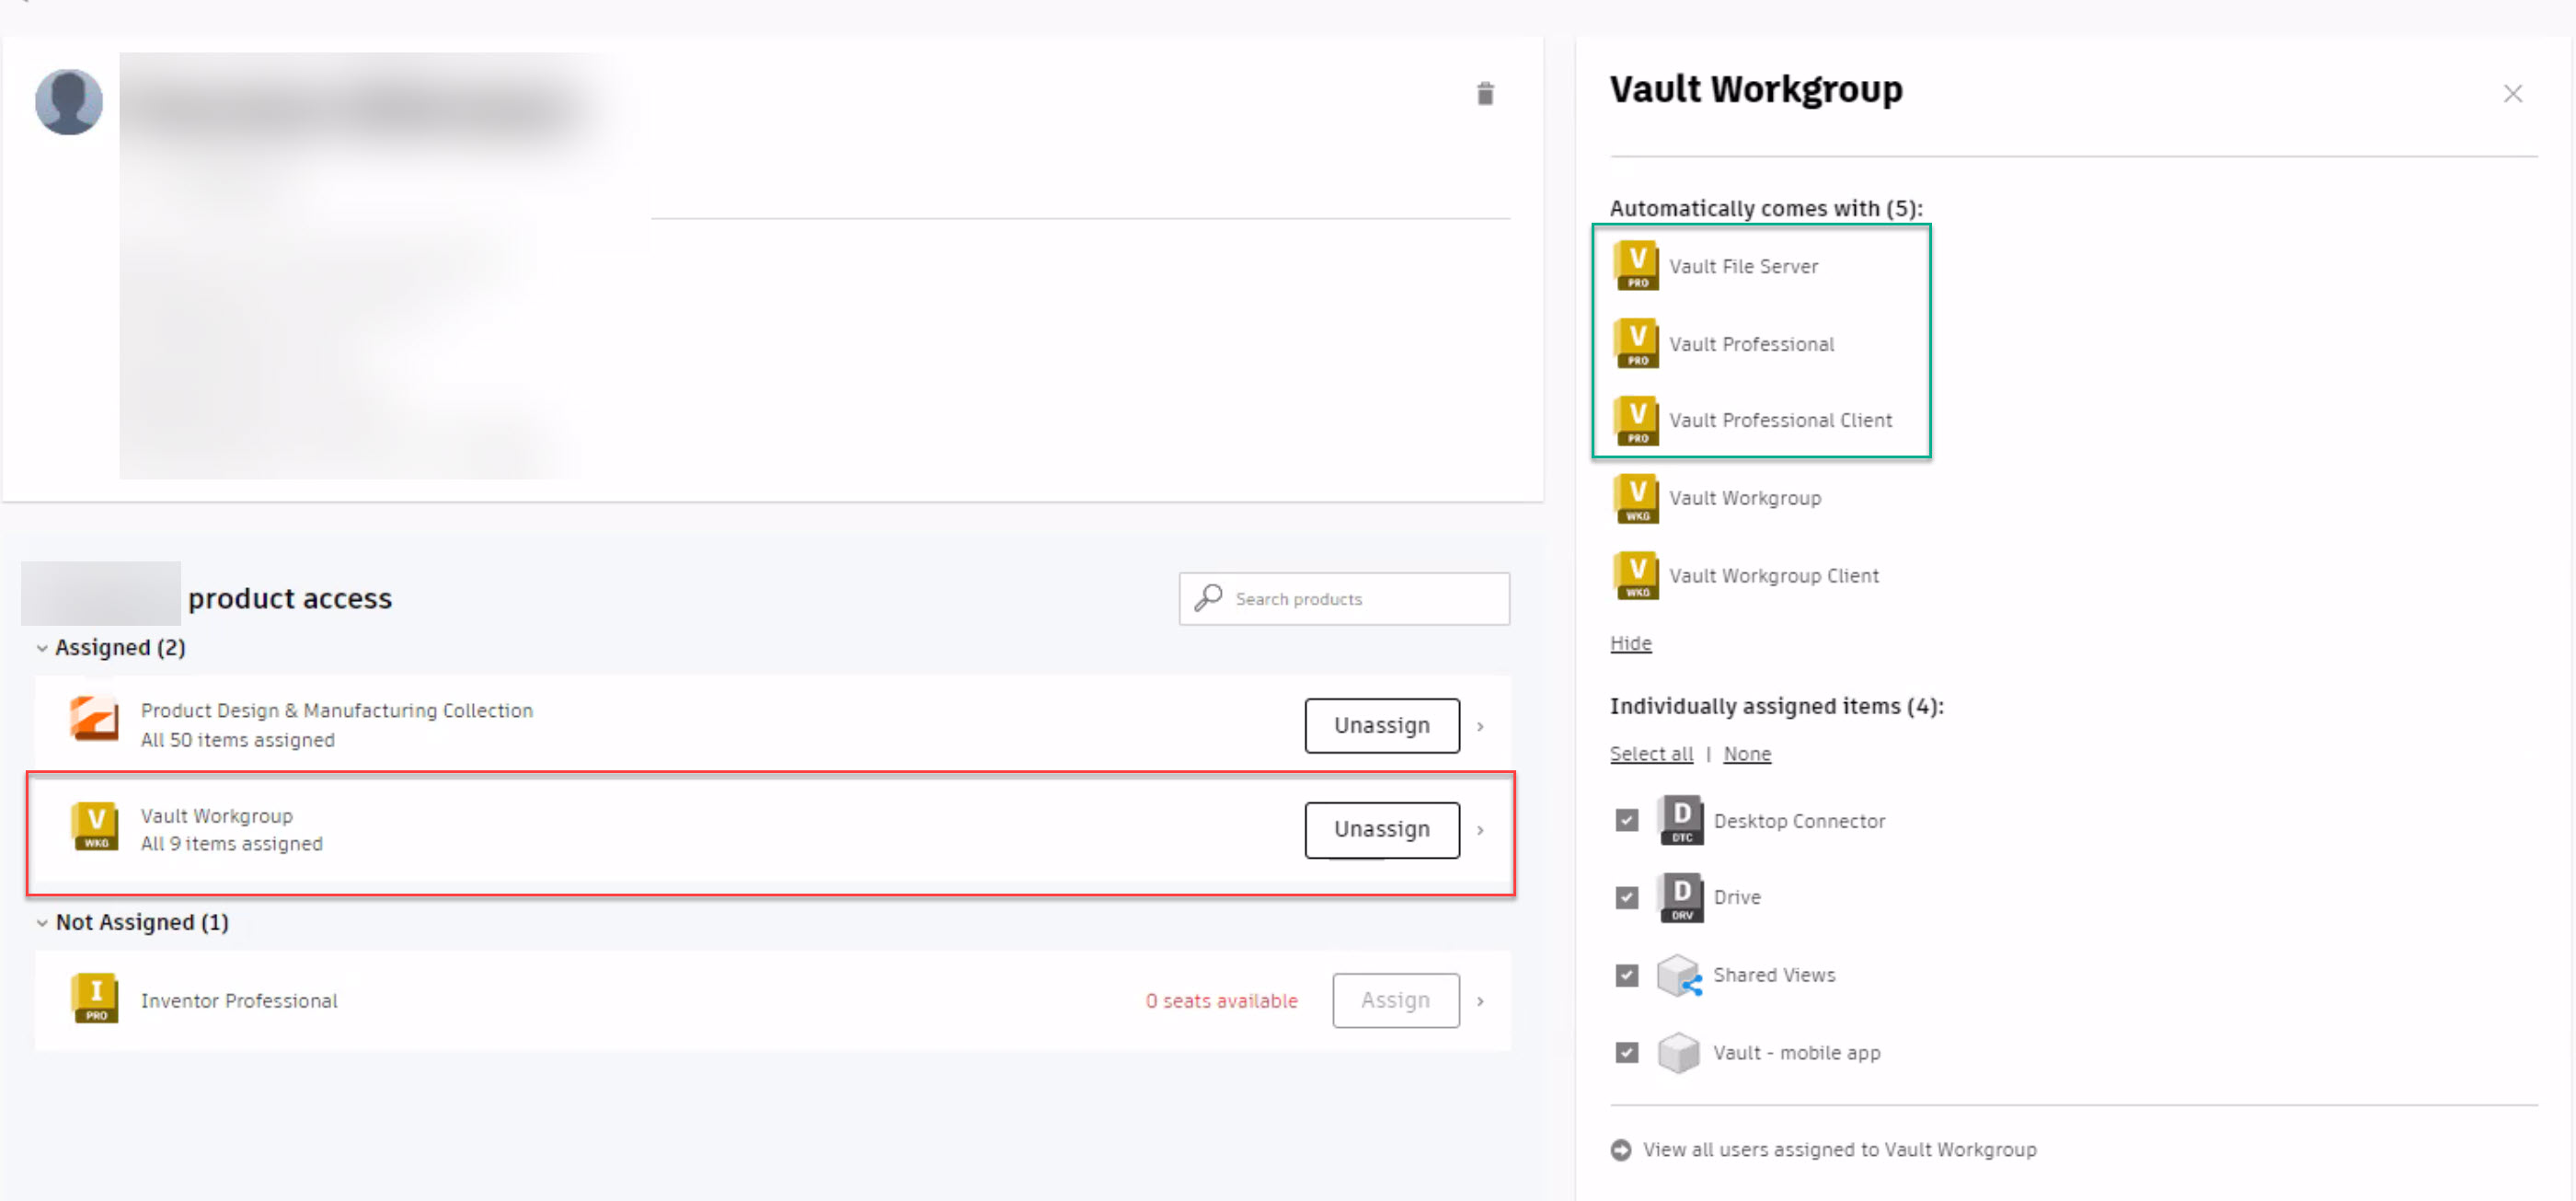Uncheck the Drive item
The height and width of the screenshot is (1201, 2576).
point(1627,897)
